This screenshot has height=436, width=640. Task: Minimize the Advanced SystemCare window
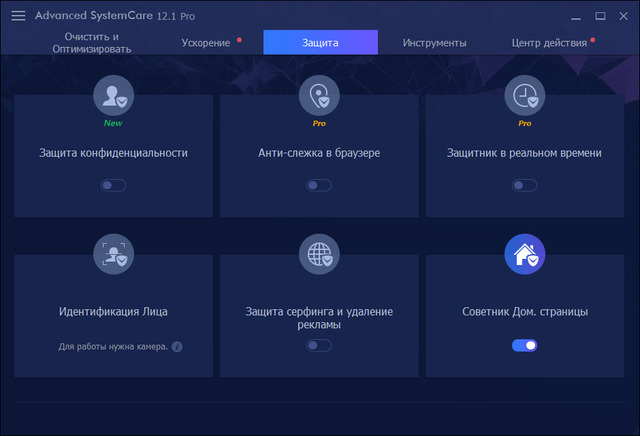pos(576,16)
